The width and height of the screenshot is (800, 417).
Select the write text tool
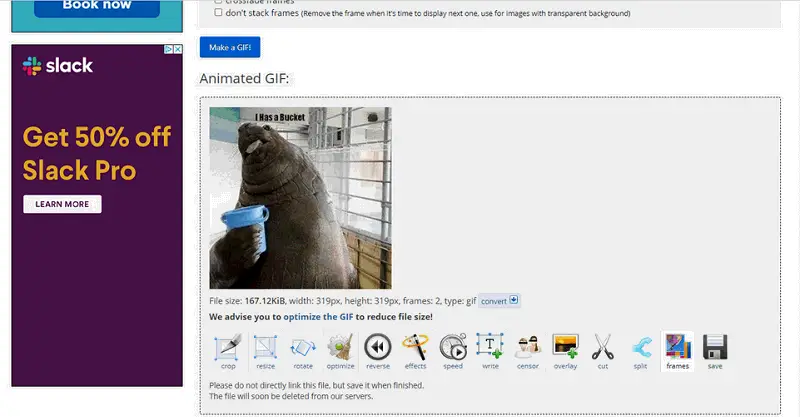pyautogui.click(x=490, y=352)
